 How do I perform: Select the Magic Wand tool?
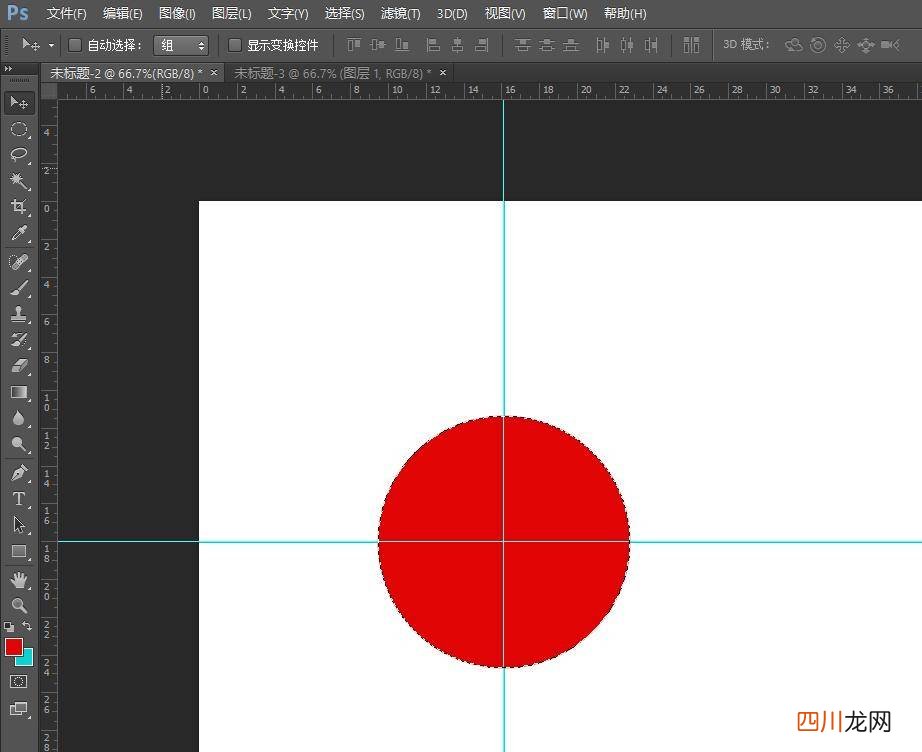click(19, 181)
